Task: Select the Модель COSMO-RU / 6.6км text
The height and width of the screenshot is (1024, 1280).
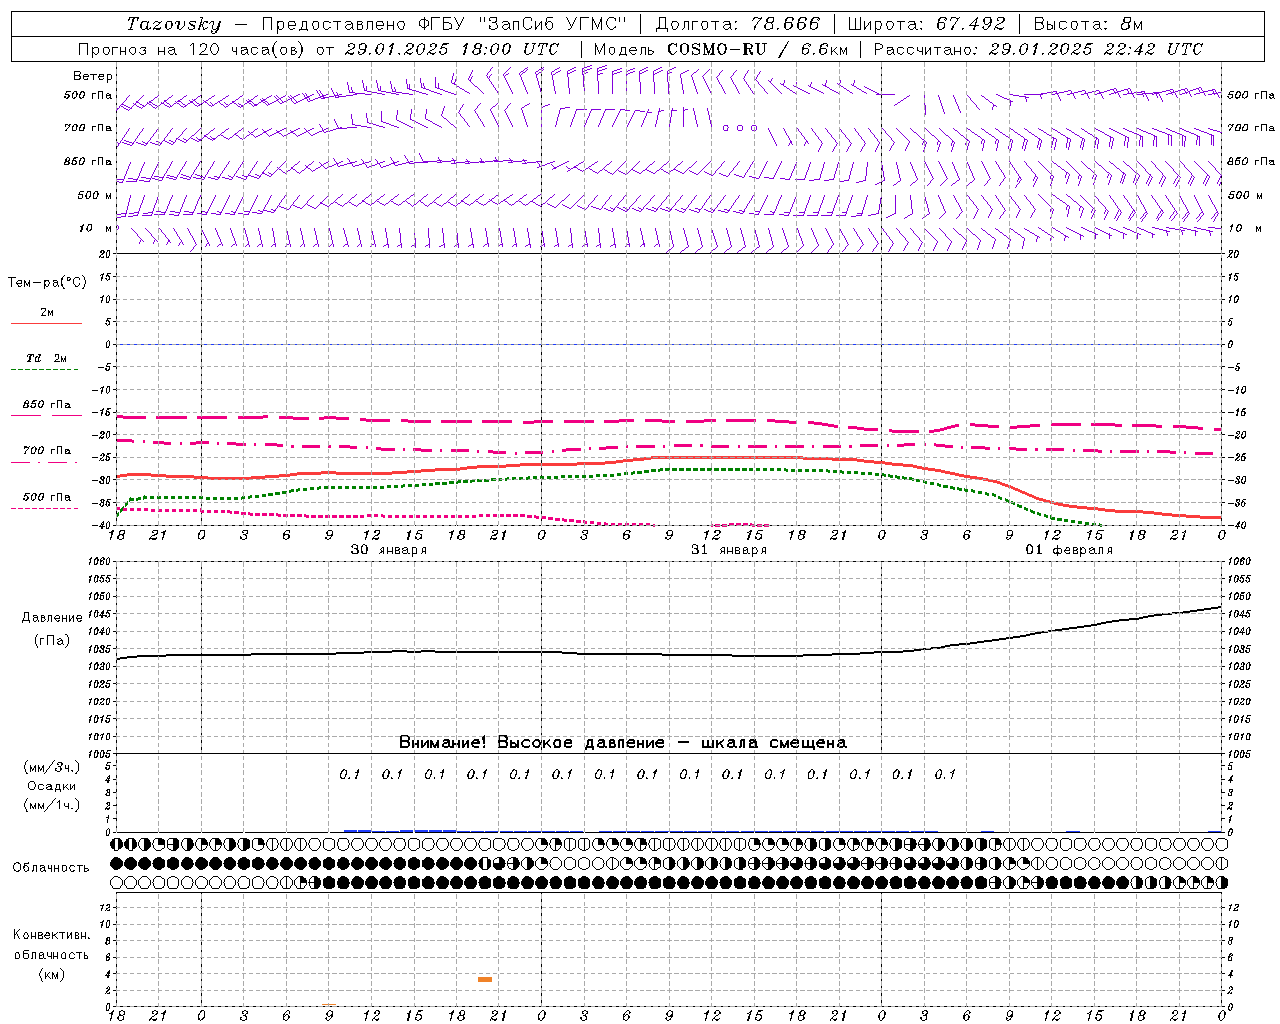Action: 721,49
